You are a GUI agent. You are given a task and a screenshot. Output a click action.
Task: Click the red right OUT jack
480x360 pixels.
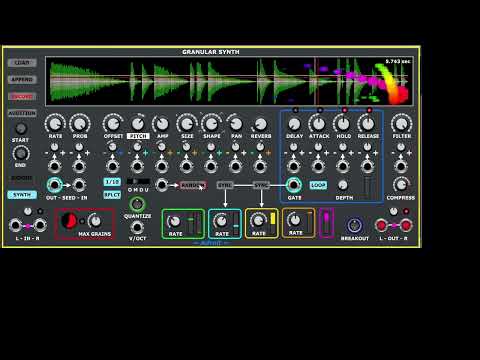coord(406,226)
